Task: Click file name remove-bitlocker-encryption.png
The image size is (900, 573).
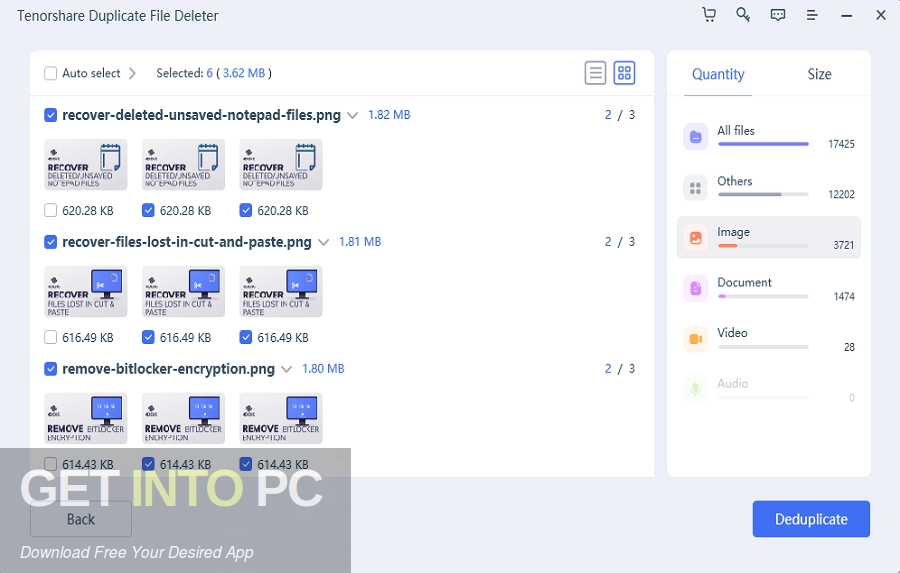Action: pos(168,369)
